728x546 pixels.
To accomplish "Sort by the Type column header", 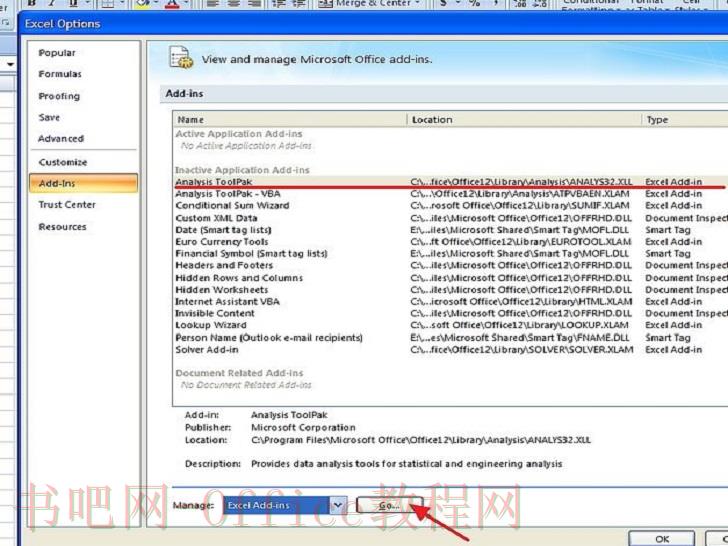I will [685, 120].
